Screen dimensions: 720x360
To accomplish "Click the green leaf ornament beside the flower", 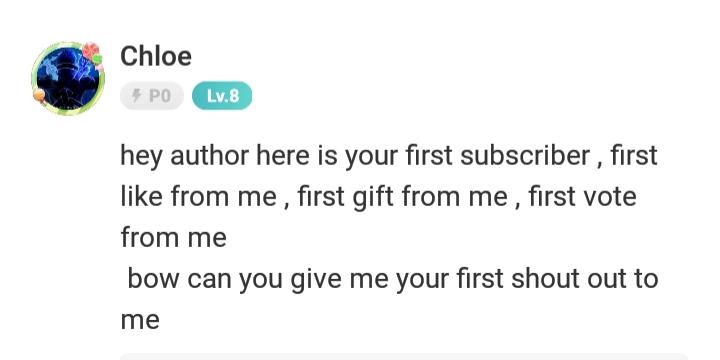I will (x=97, y=59).
